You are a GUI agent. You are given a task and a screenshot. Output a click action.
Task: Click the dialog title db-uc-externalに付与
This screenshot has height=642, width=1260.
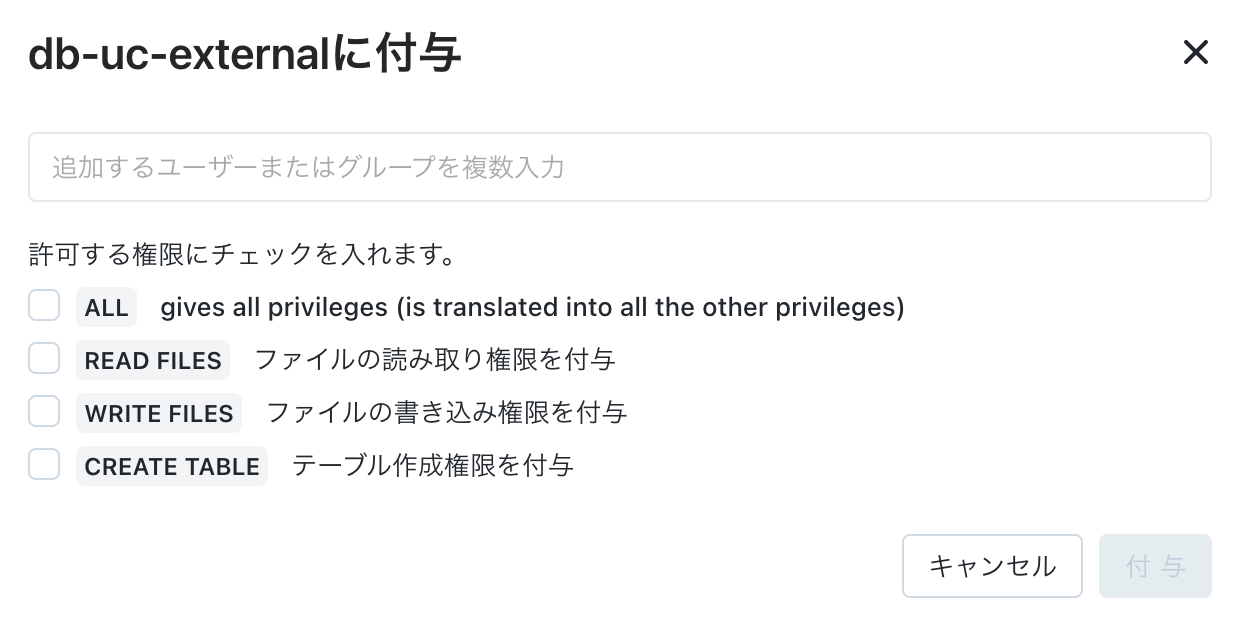tap(244, 53)
